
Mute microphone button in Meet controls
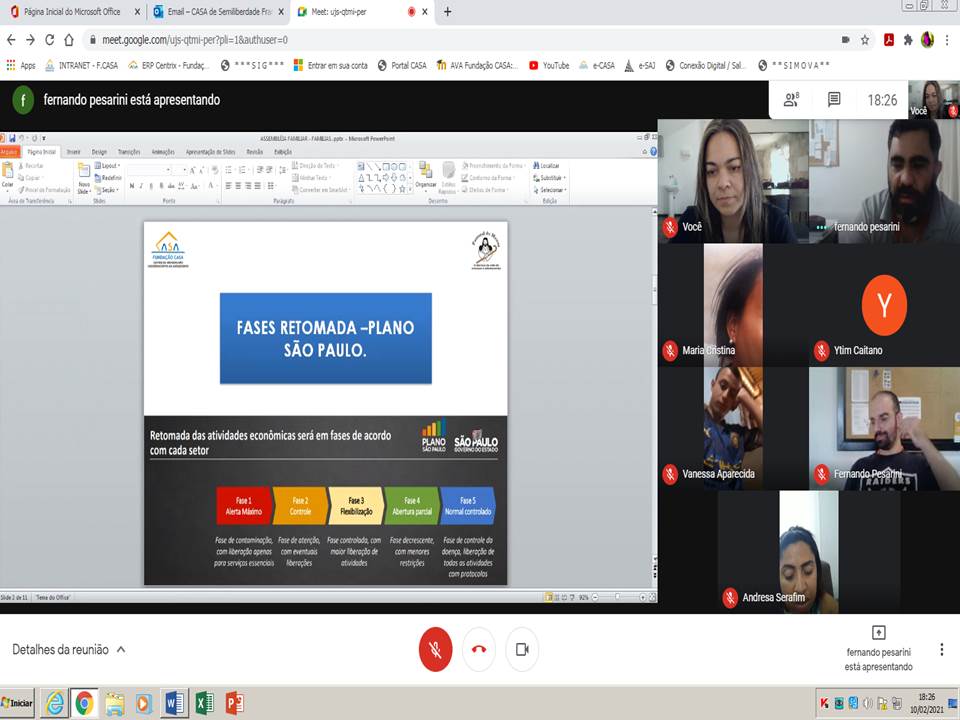click(435, 649)
